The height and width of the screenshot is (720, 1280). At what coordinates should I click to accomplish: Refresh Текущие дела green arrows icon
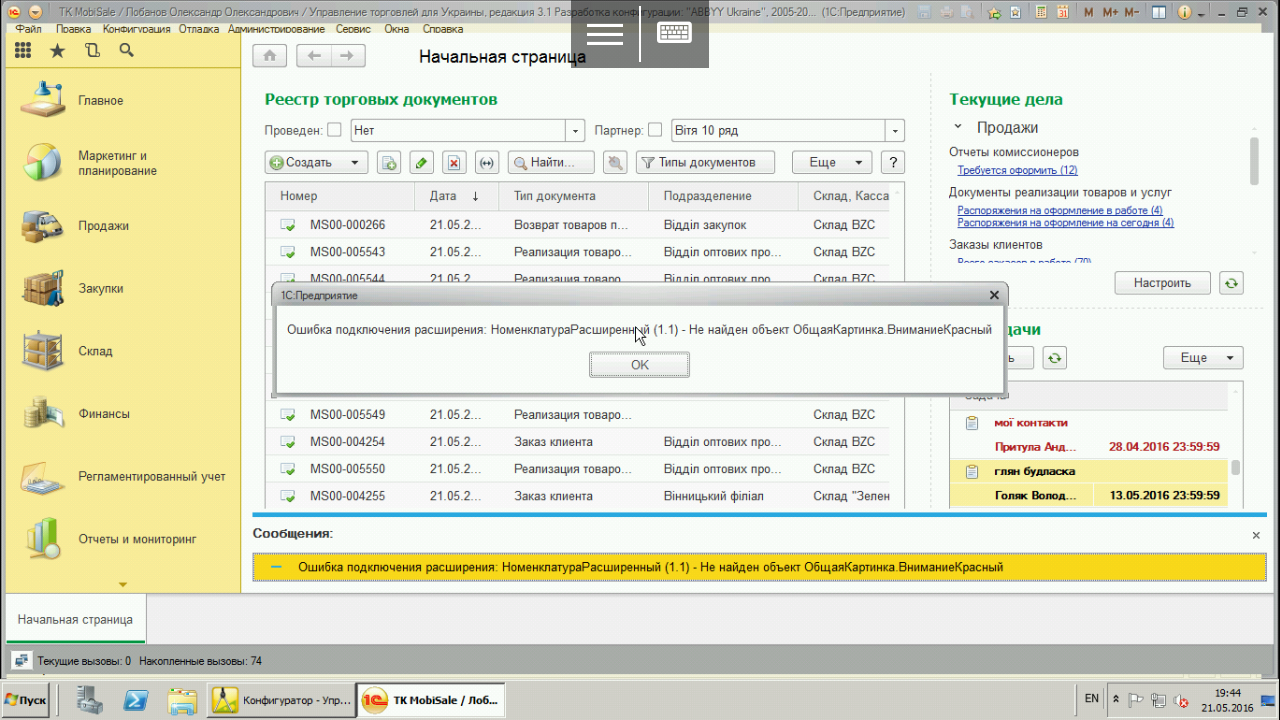pos(1232,283)
